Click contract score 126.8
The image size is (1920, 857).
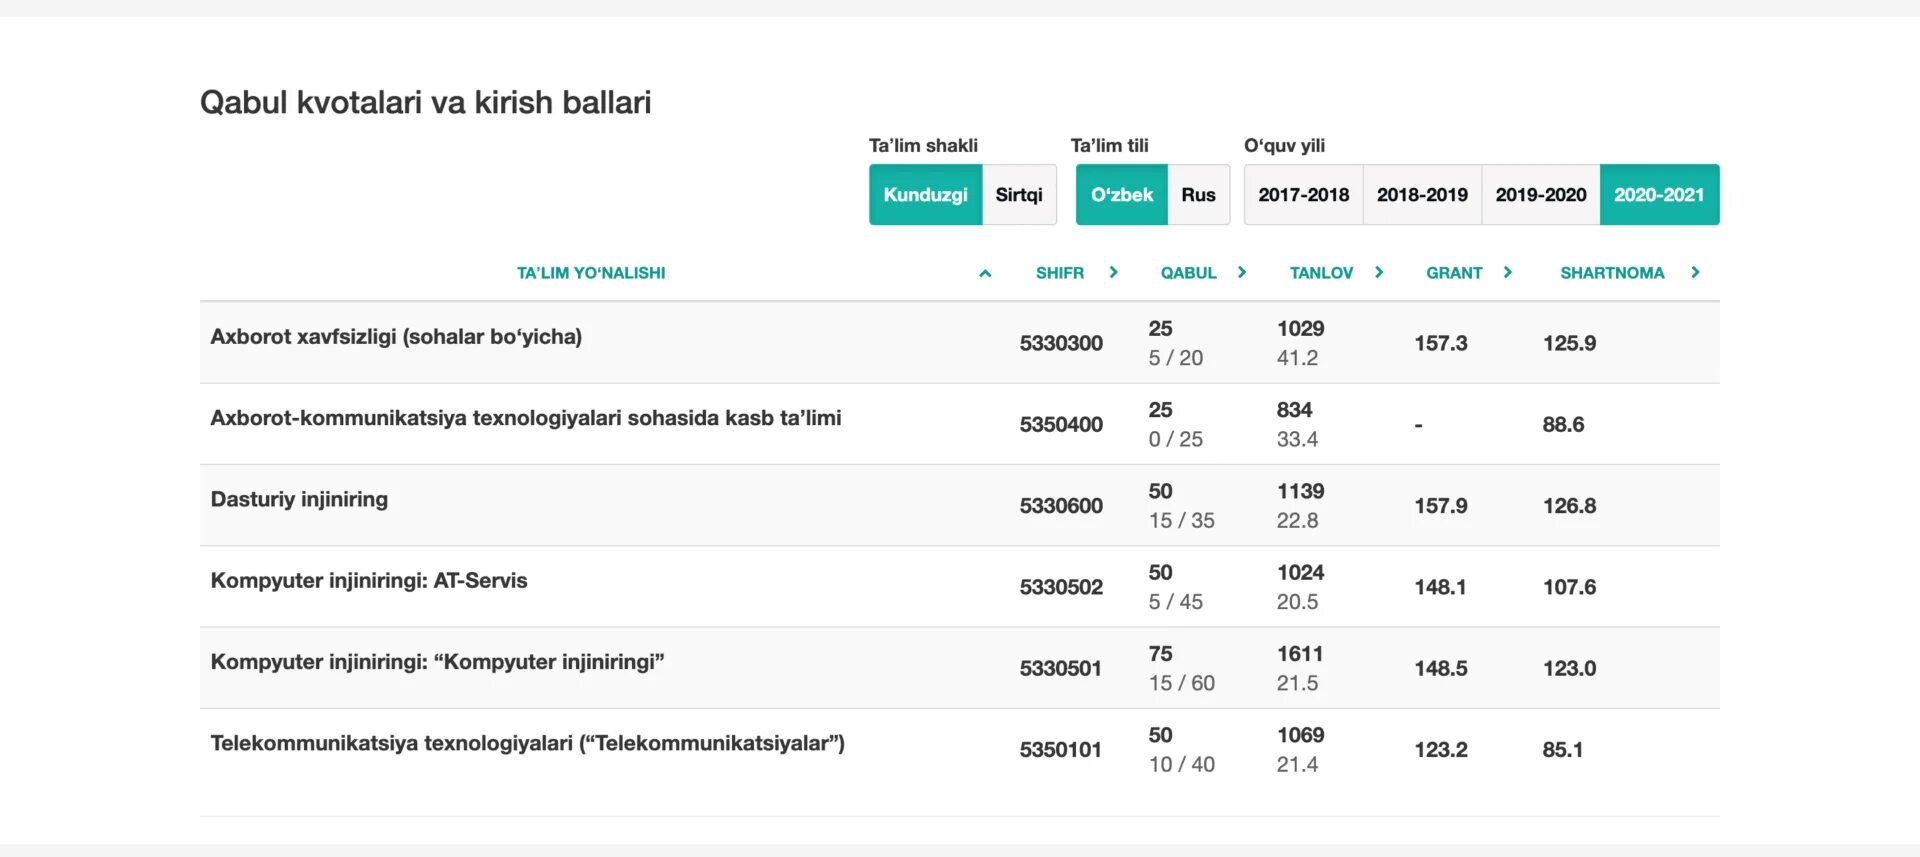coord(1569,506)
